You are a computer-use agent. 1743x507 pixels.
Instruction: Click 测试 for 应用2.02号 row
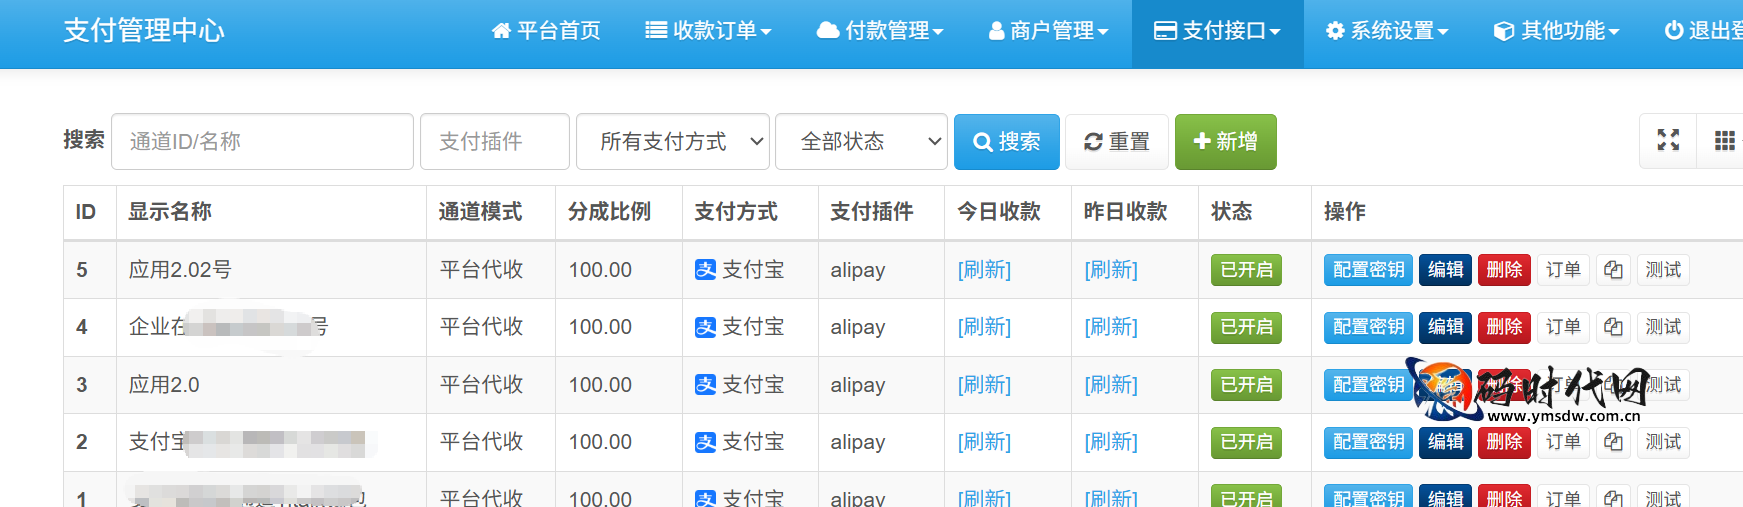coord(1663,270)
